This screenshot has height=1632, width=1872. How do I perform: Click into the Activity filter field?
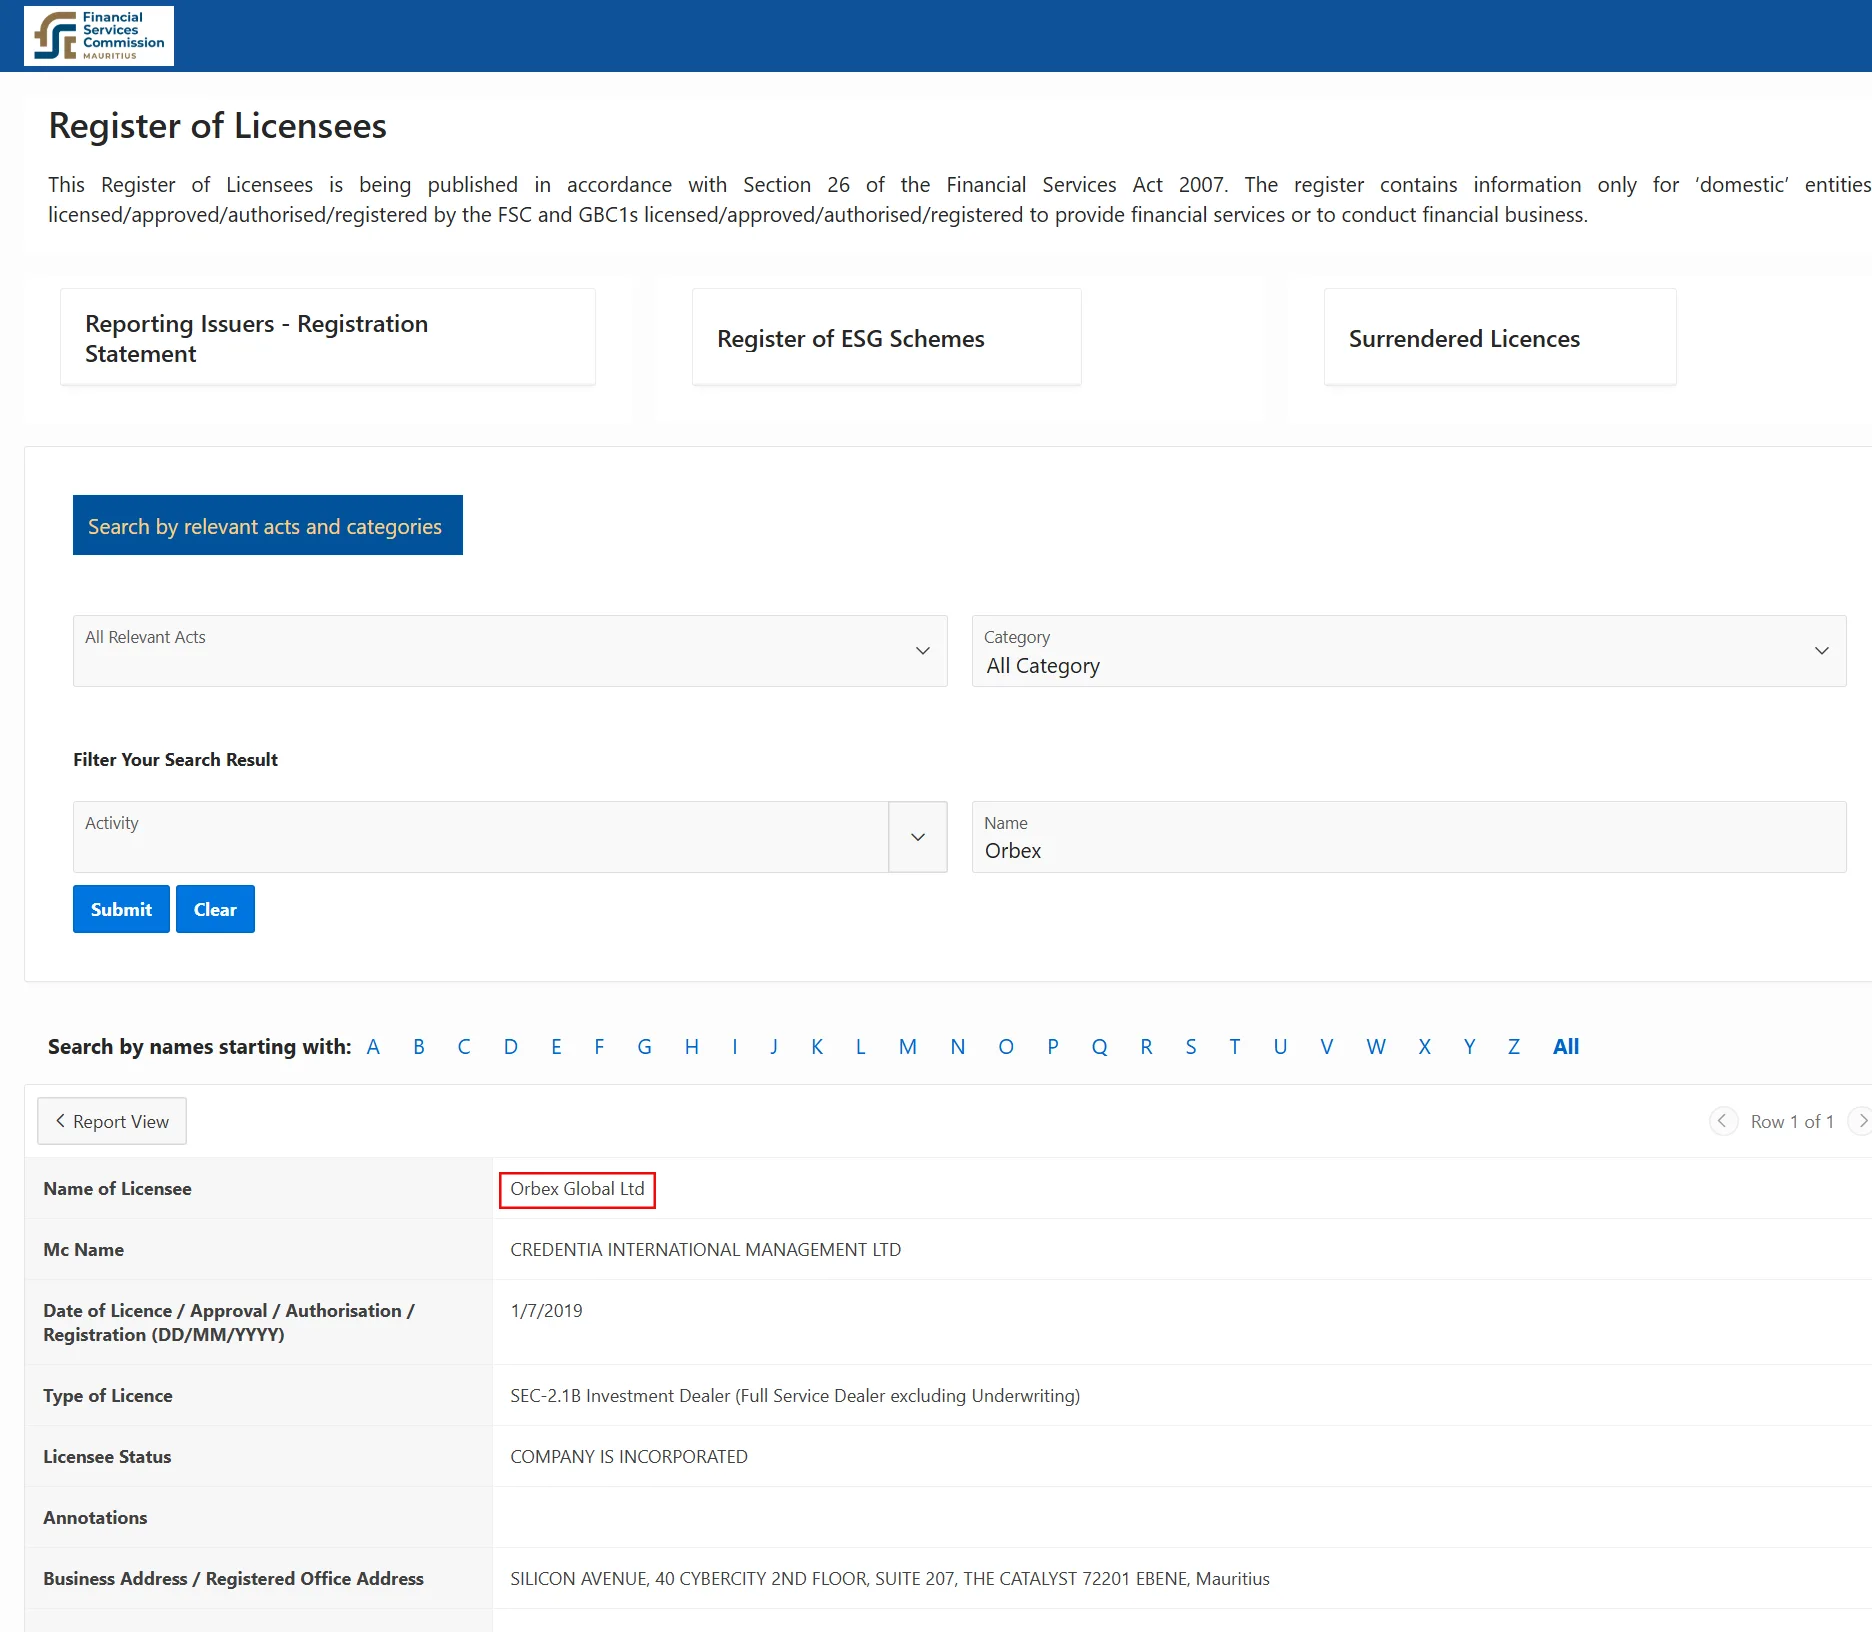click(481, 837)
